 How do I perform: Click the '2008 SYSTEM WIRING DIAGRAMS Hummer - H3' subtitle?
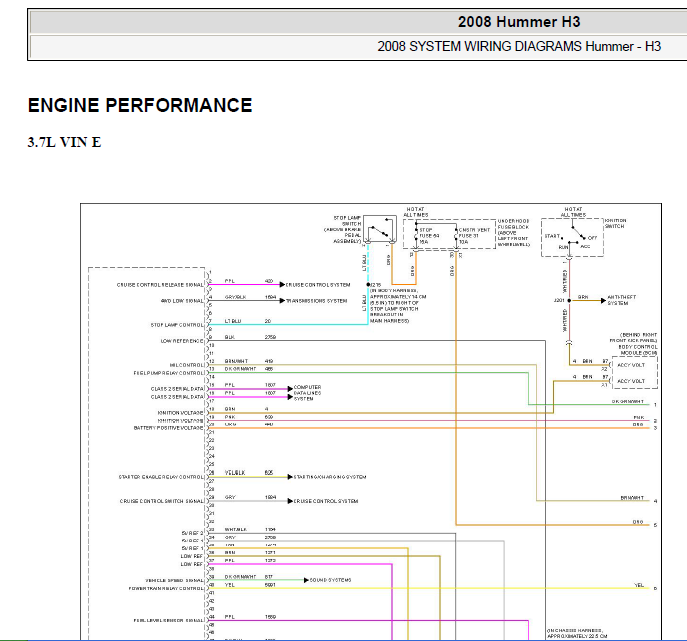[519, 46]
